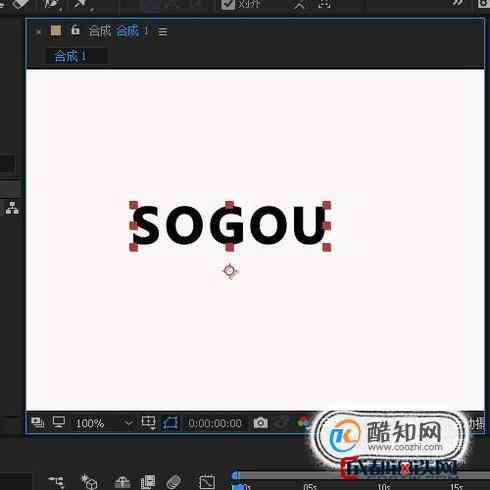This screenshot has width=490, height=490.
Task: Click the timeline work area start handle
Action: 235,475
